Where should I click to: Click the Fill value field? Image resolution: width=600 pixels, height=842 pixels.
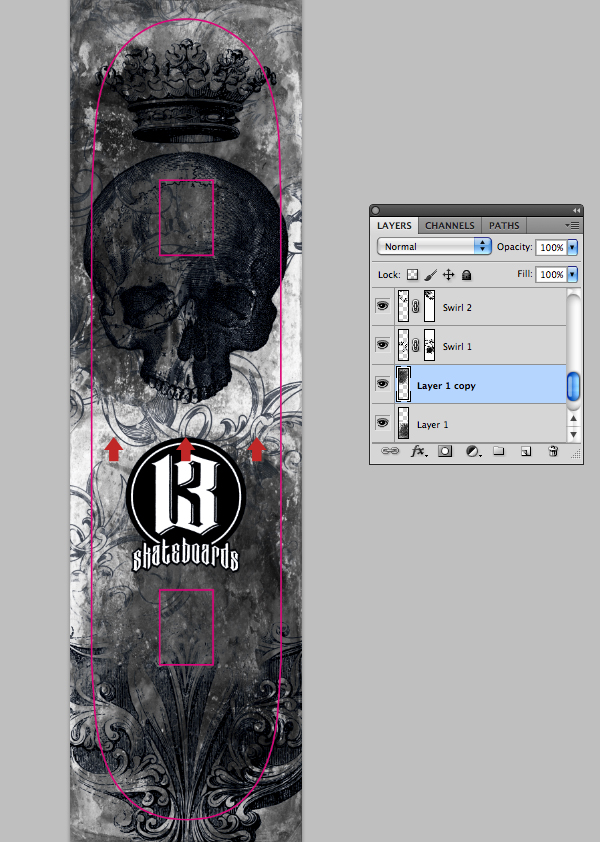coord(552,274)
